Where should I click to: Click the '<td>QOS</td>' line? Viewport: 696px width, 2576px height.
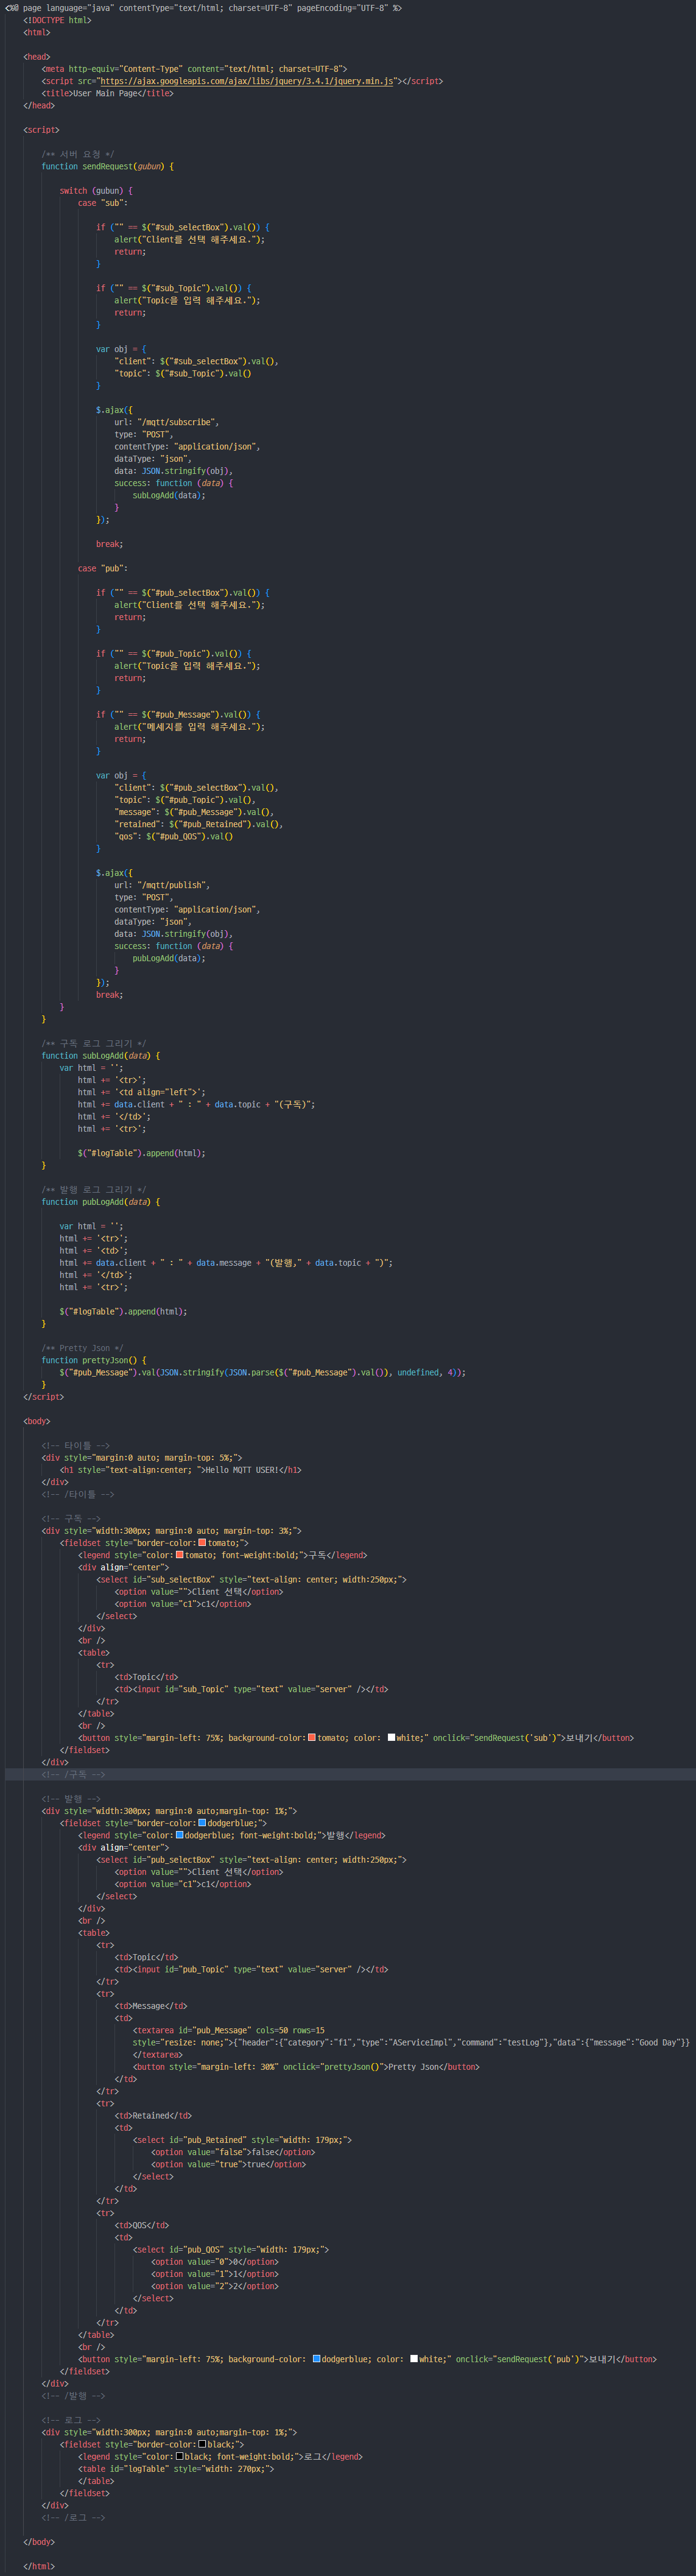click(142, 2225)
